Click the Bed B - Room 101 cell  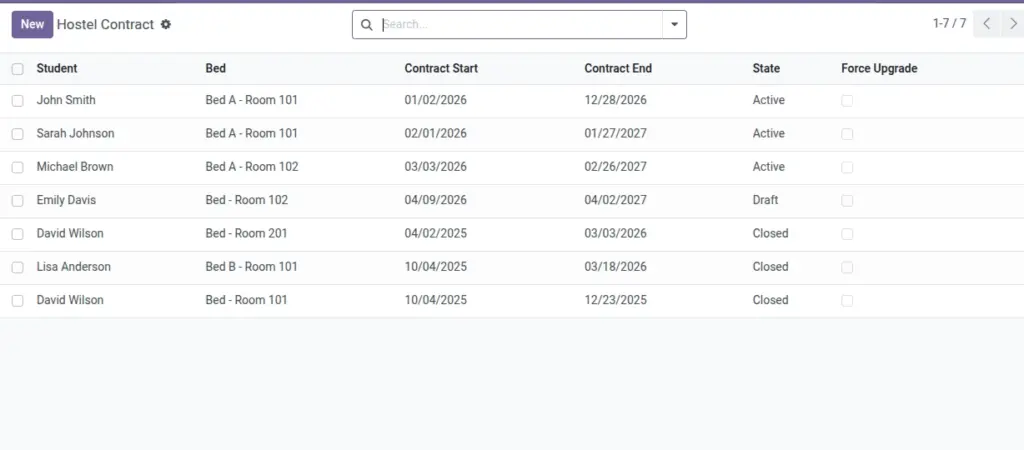[251, 266]
